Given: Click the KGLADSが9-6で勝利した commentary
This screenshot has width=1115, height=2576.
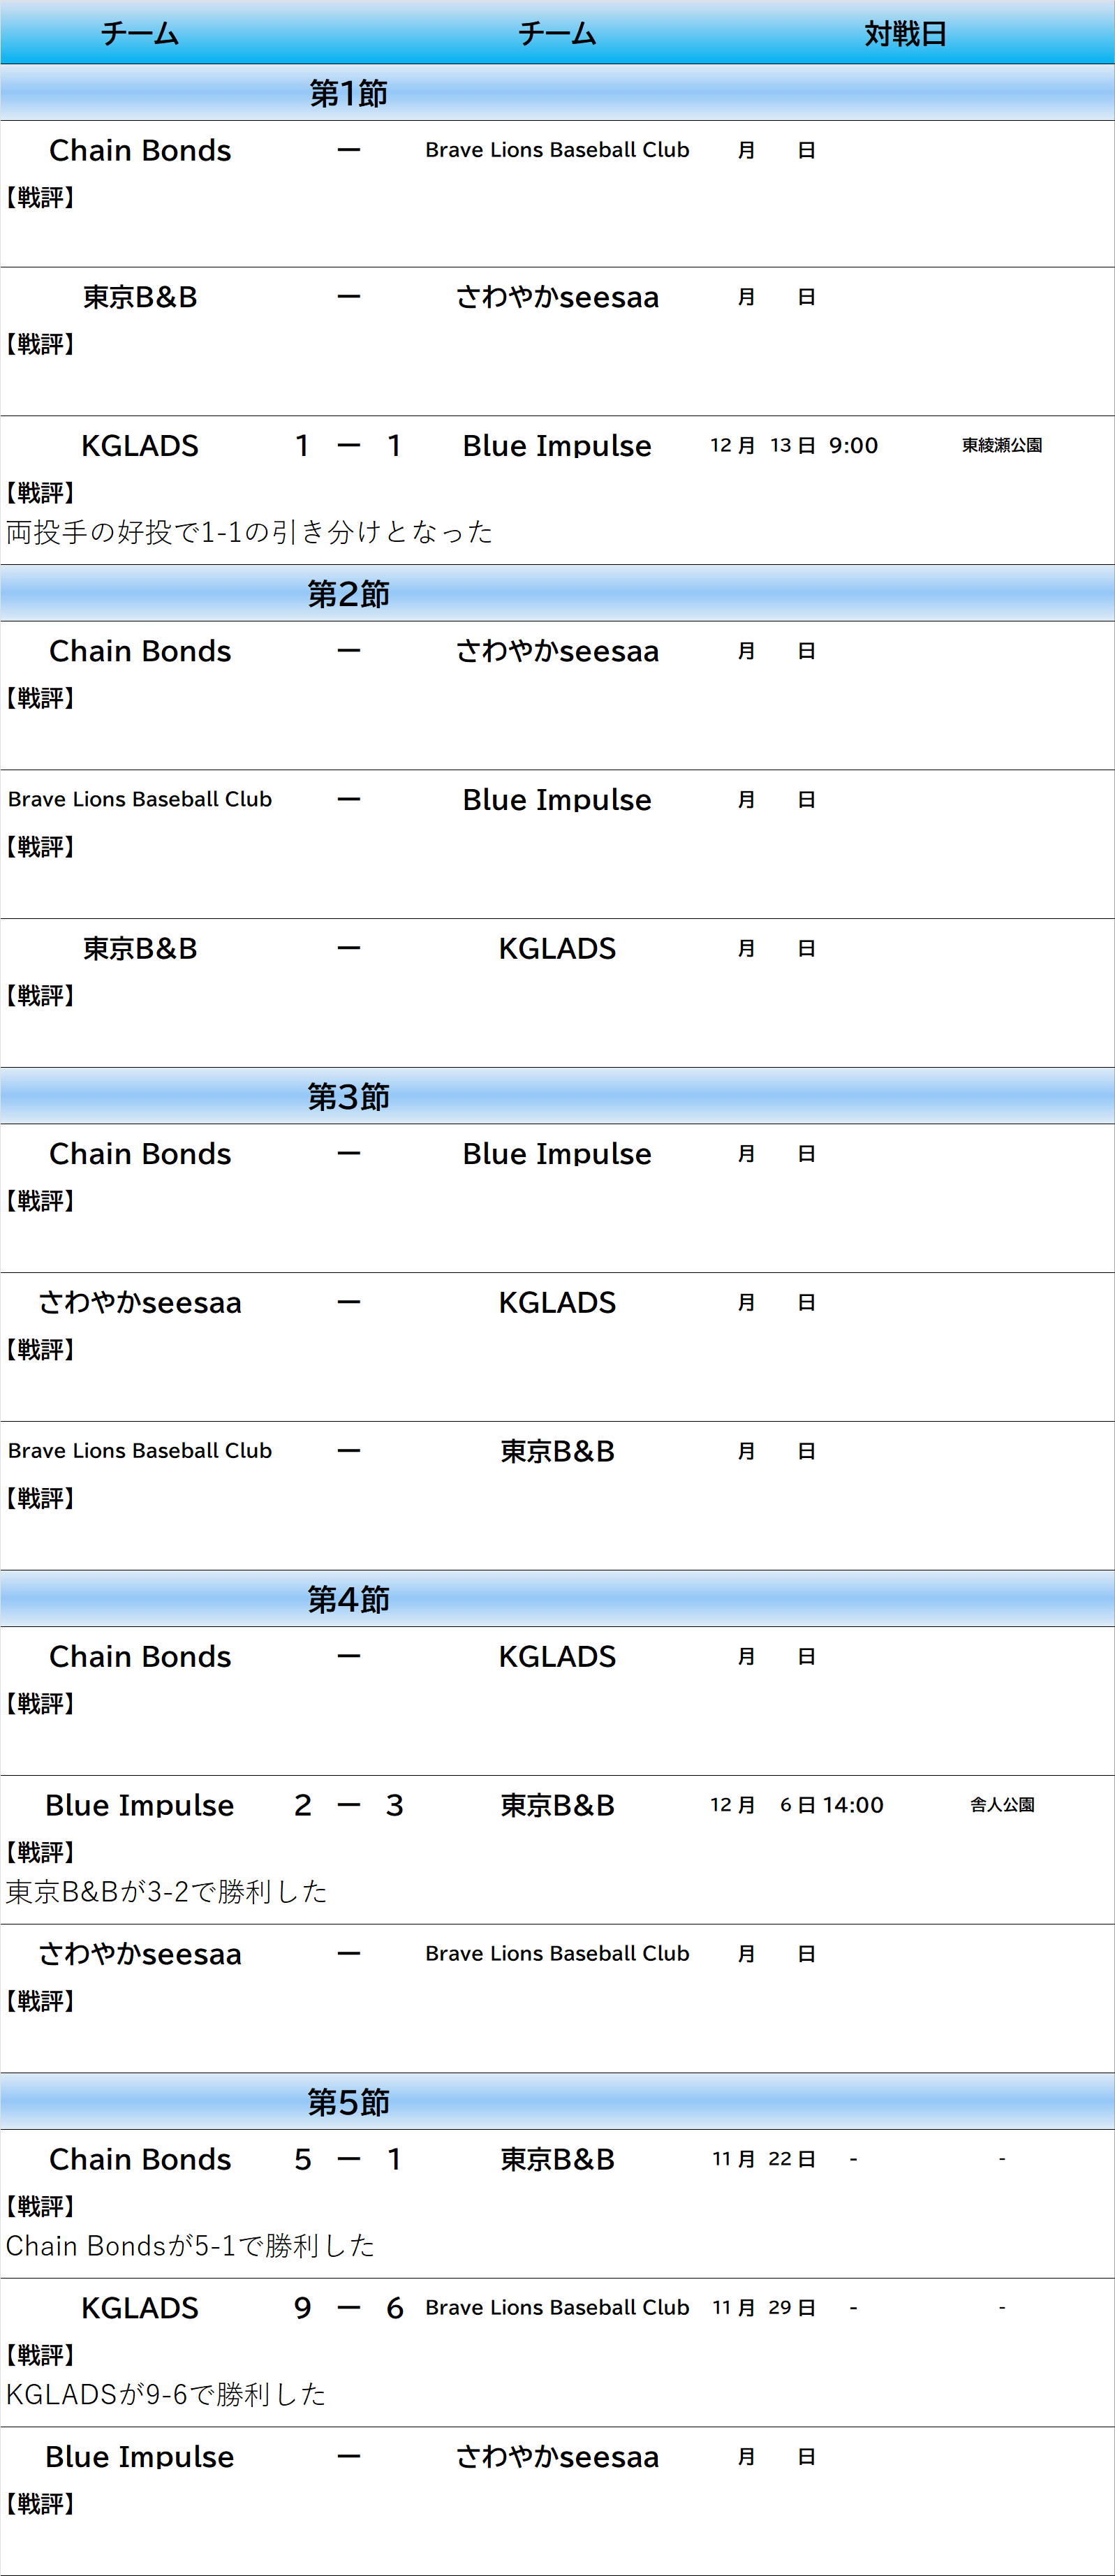Looking at the screenshot, I should [x=166, y=2394].
